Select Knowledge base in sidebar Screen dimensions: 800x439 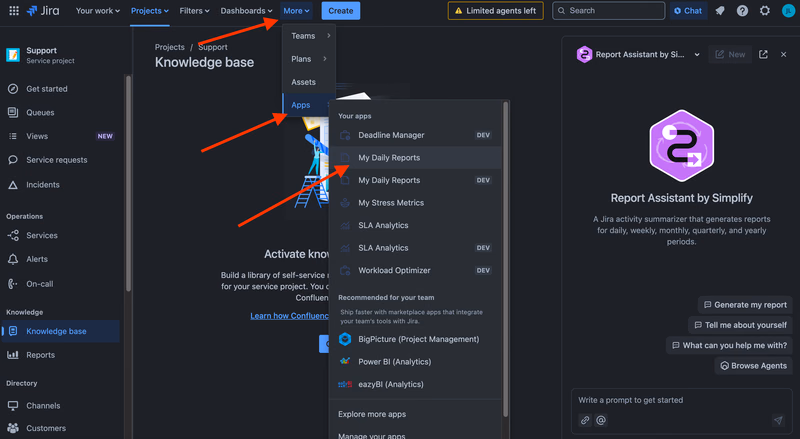click(x=61, y=331)
